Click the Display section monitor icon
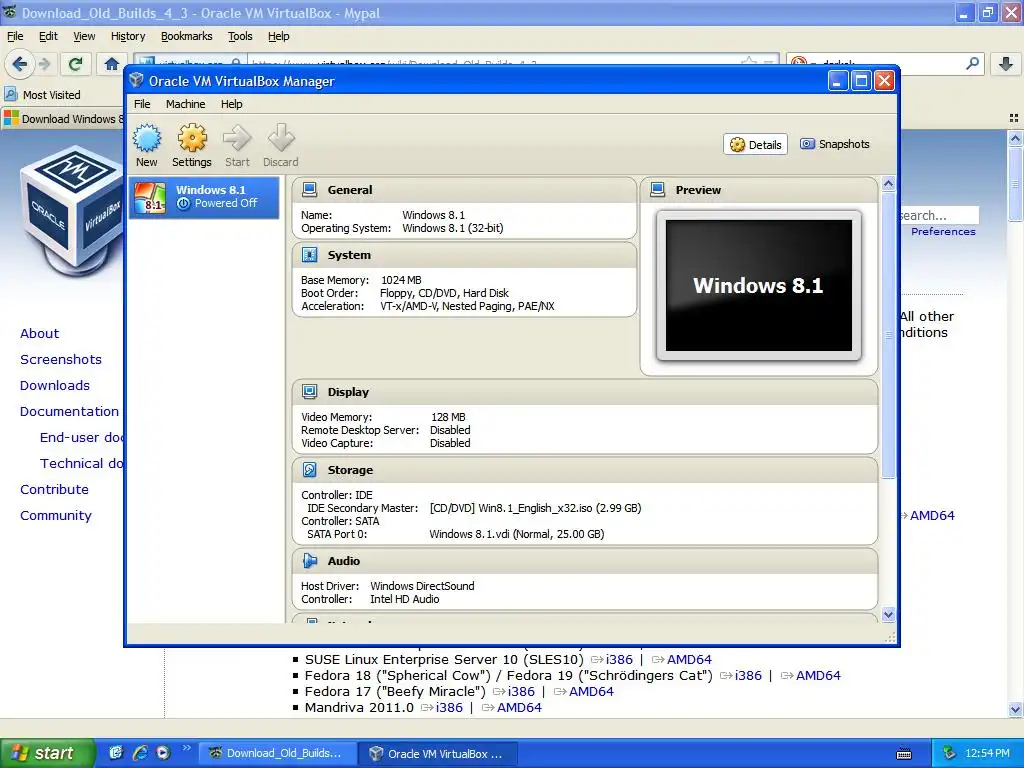 (x=310, y=392)
